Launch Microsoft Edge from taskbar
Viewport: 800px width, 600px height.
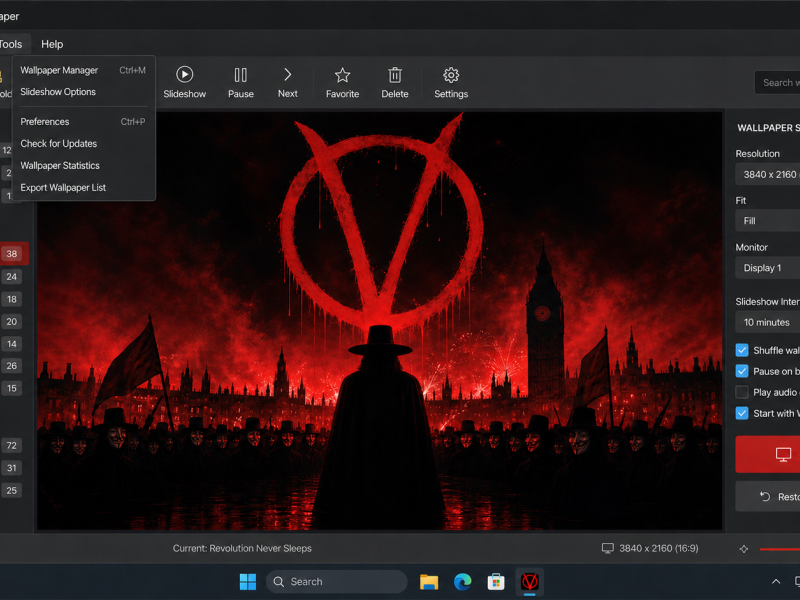[x=463, y=582]
